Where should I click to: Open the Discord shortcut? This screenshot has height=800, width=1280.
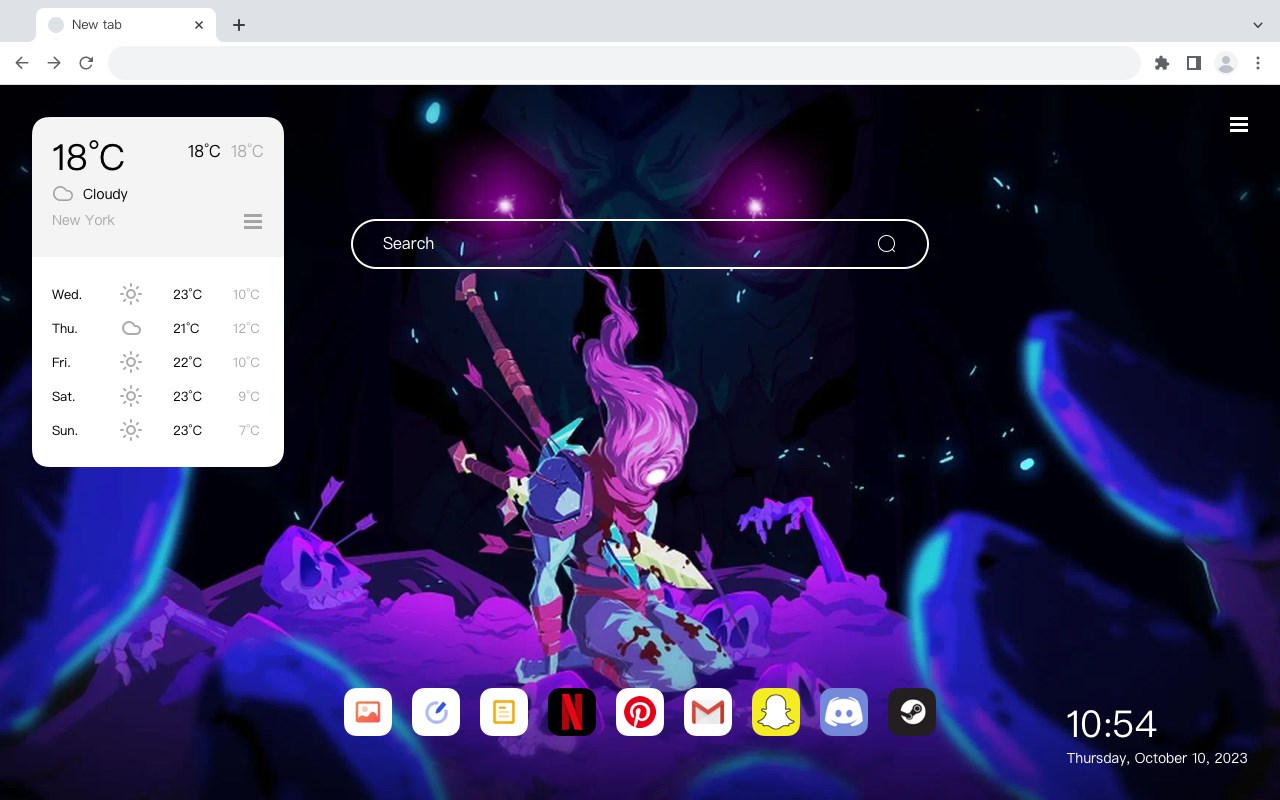pos(844,712)
